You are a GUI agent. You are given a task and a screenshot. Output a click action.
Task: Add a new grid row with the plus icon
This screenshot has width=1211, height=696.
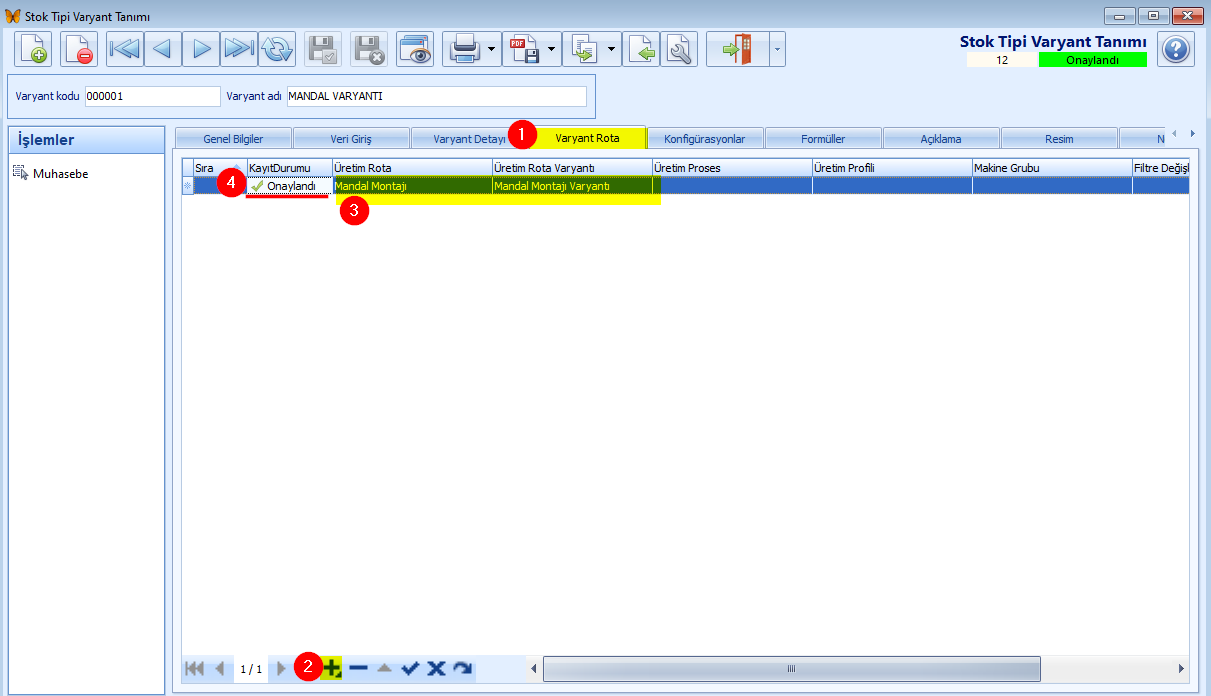click(x=332, y=668)
